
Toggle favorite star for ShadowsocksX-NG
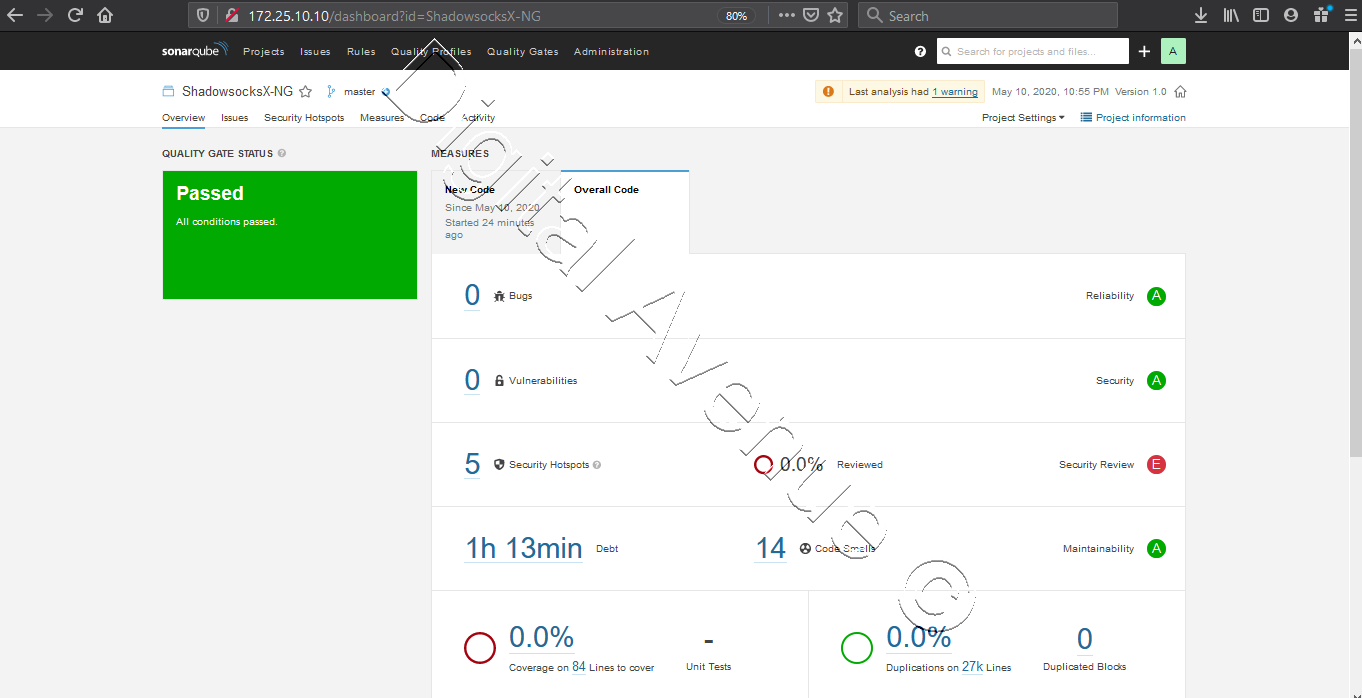tap(305, 91)
